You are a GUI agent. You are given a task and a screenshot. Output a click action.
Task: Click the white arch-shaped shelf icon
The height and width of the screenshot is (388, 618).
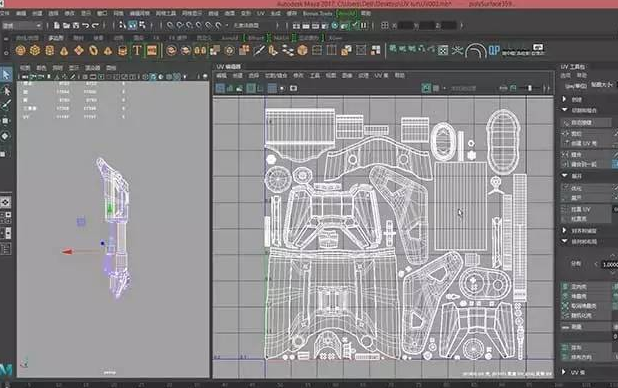476,51
